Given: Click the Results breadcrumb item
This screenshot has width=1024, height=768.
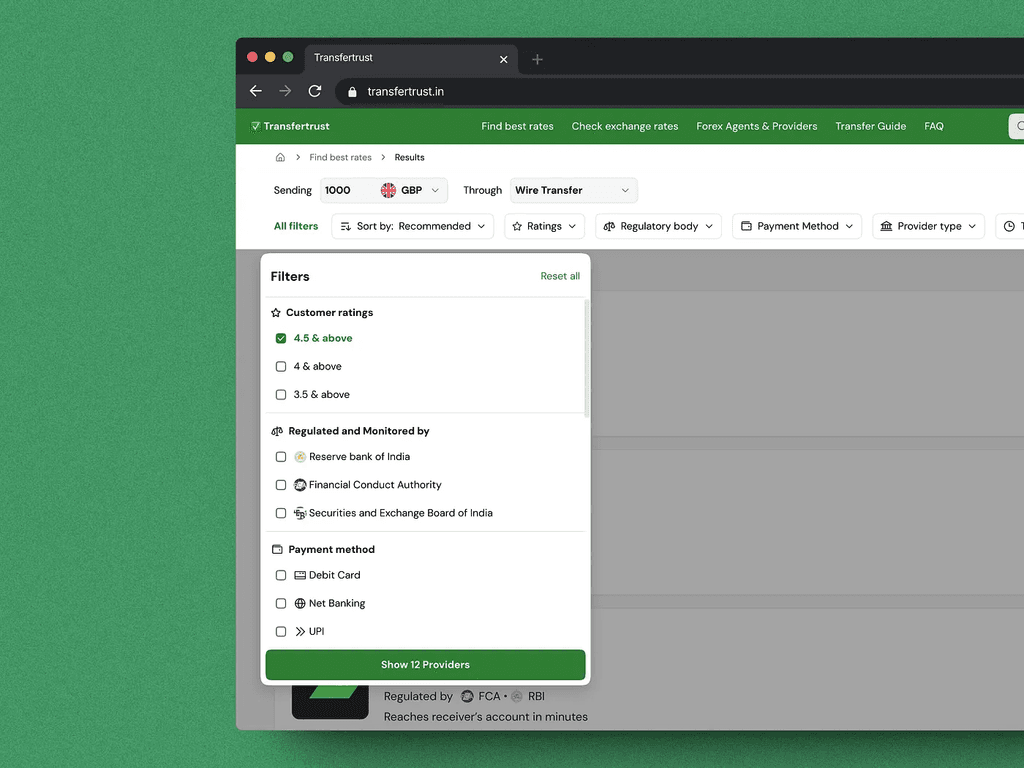Looking at the screenshot, I should (409, 157).
